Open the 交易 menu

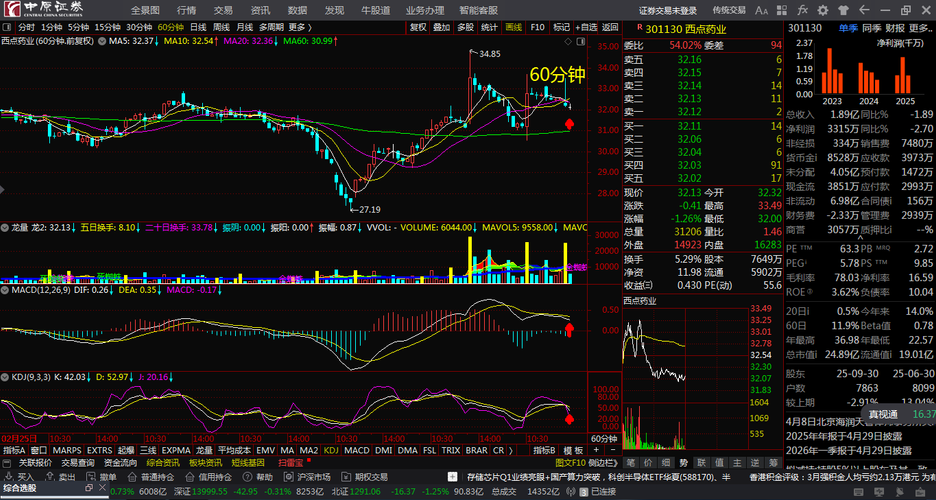[x=223, y=10]
